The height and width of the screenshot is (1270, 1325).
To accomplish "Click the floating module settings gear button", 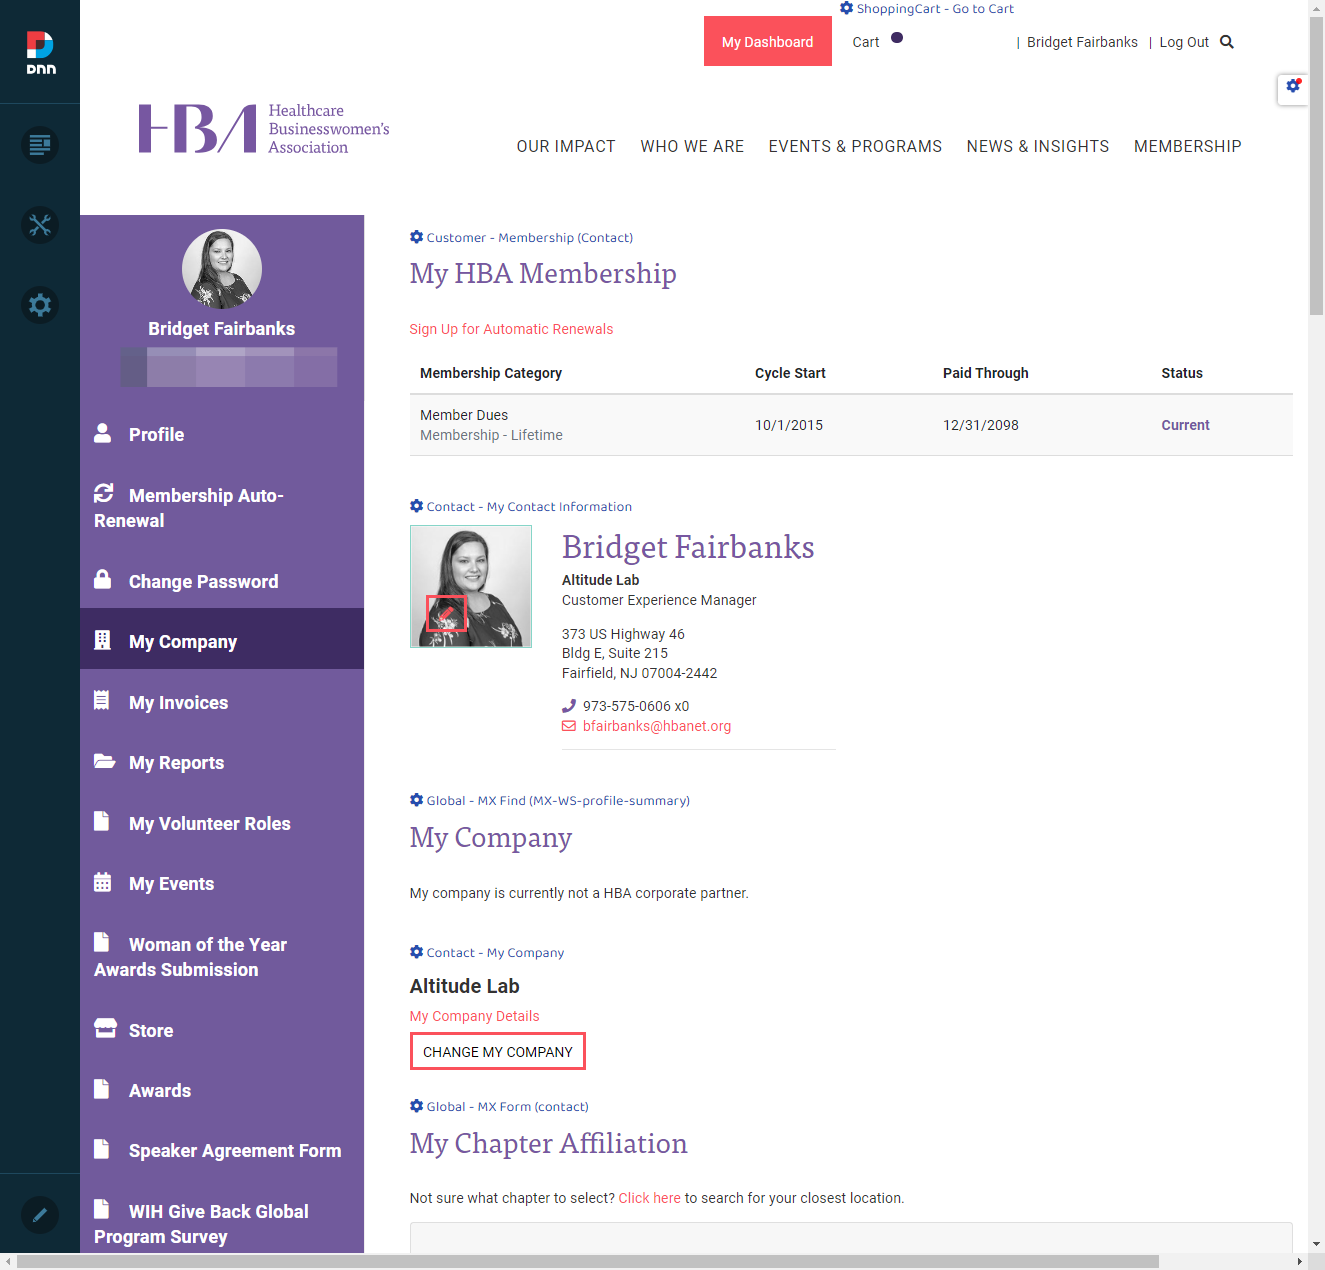I will [x=1293, y=87].
